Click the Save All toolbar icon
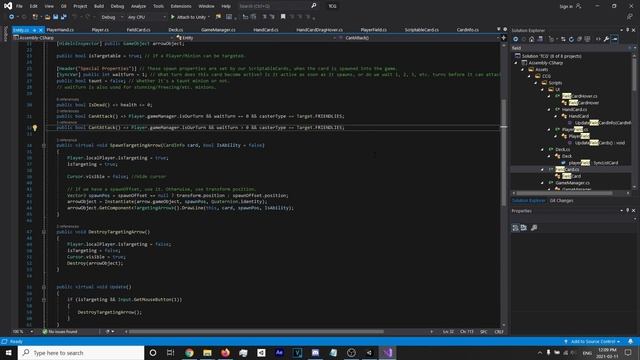 (63, 17)
